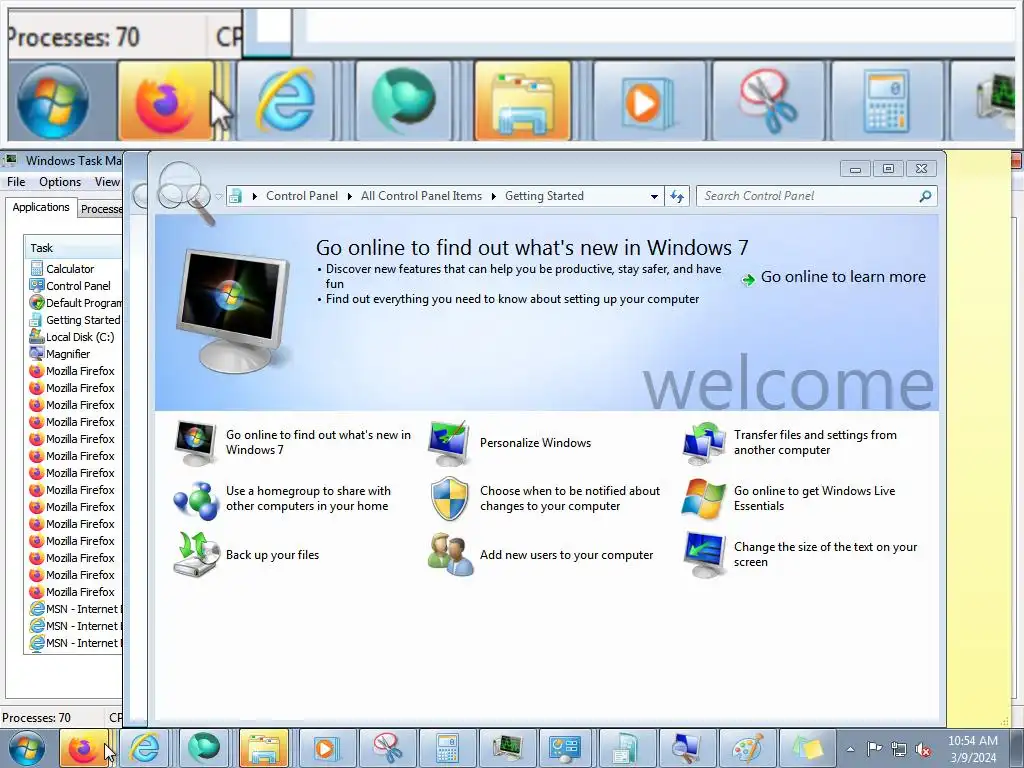The height and width of the screenshot is (768, 1024).
Task: Expand breadcrumb arrow after Control Panel
Action: pos(350,197)
